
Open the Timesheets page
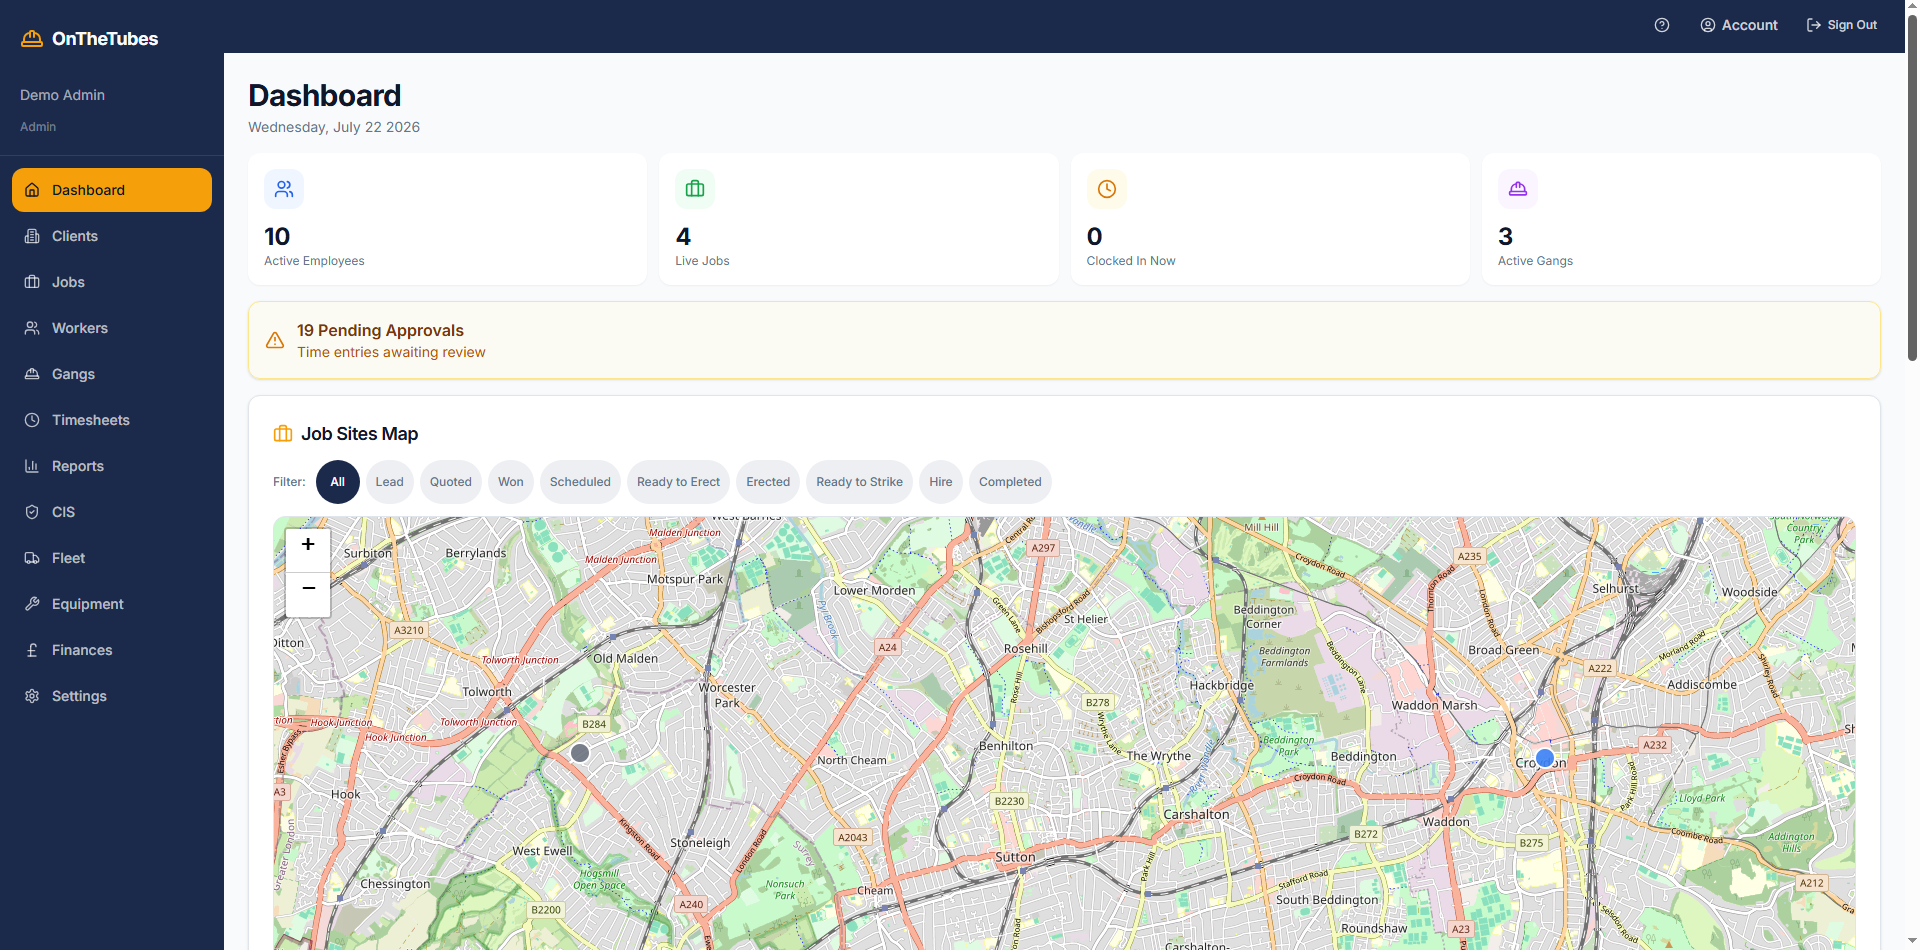[x=112, y=420]
